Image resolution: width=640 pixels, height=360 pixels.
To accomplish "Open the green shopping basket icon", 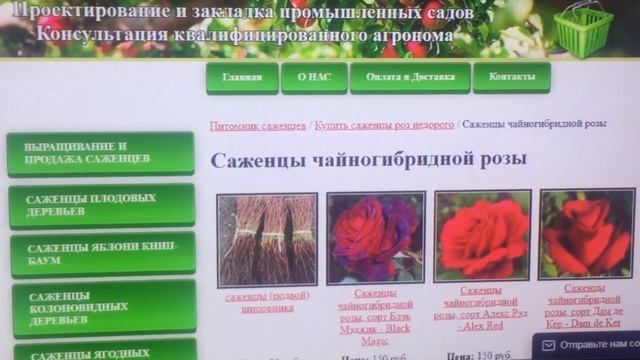I will 584,29.
